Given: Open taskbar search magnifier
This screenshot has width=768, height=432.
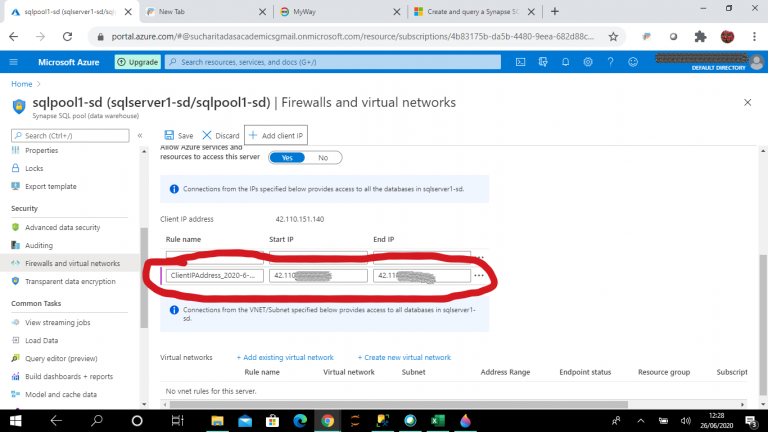Looking at the screenshot, I should (x=97, y=421).
